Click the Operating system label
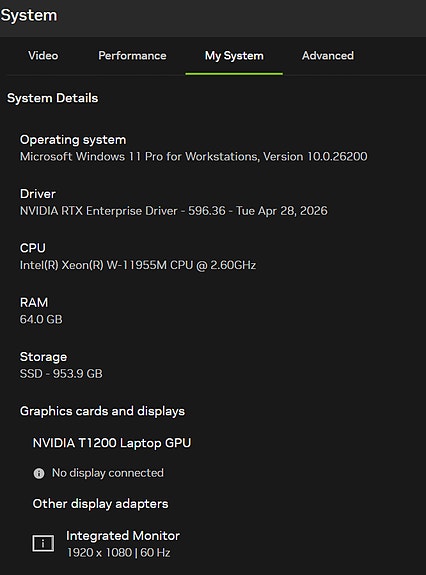Viewport: 426px width, 575px height. (73, 140)
